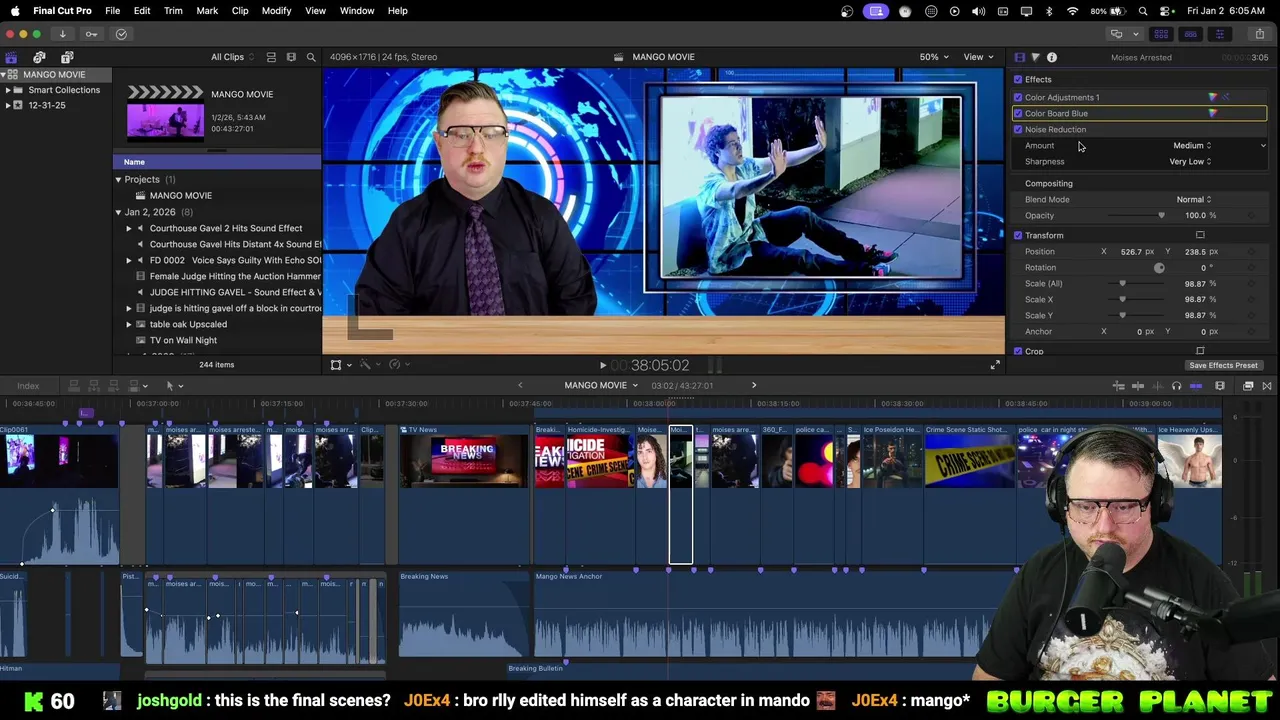Collapse the Projects group triangle
The height and width of the screenshot is (720, 1280).
[118, 179]
